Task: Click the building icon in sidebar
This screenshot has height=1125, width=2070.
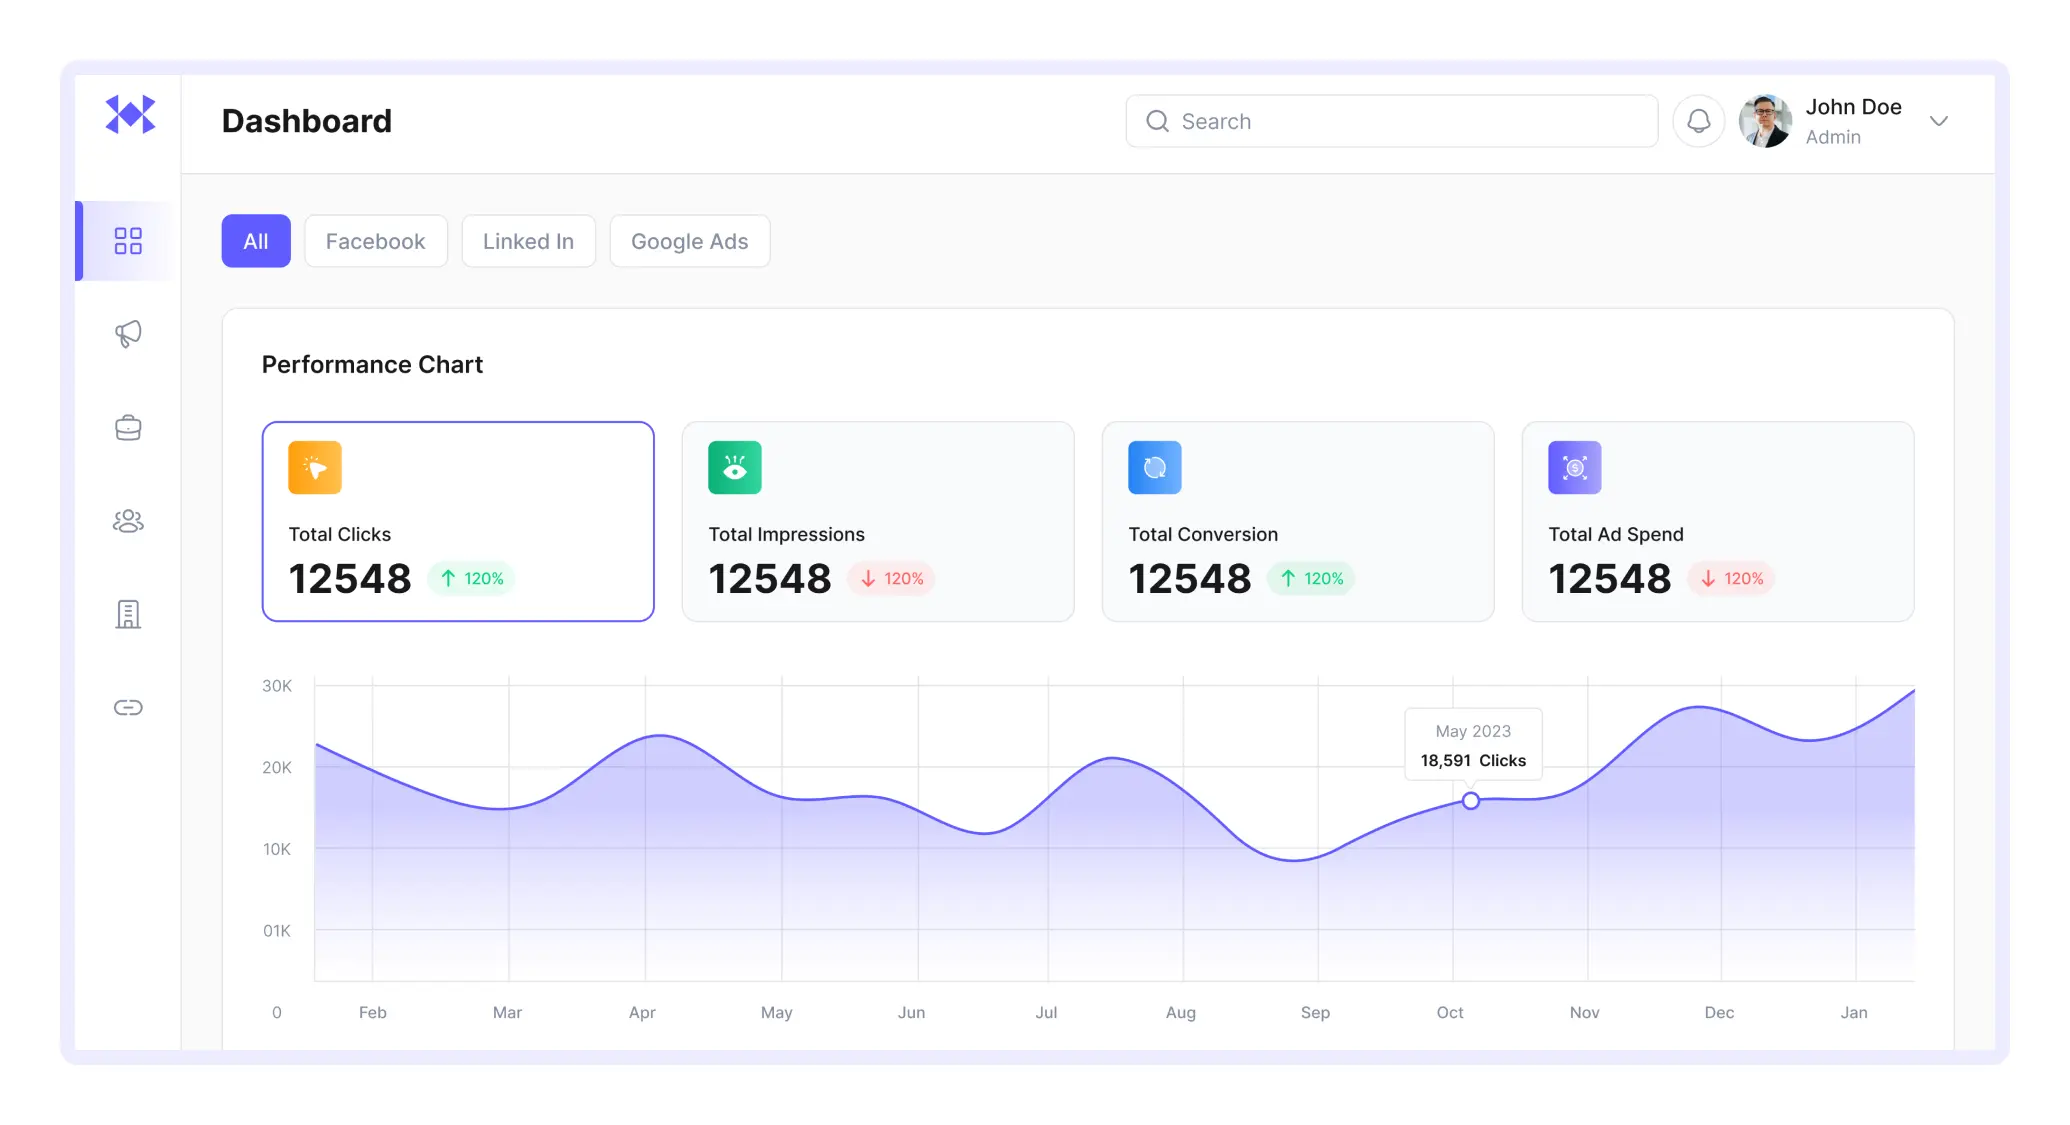Action: tap(128, 614)
